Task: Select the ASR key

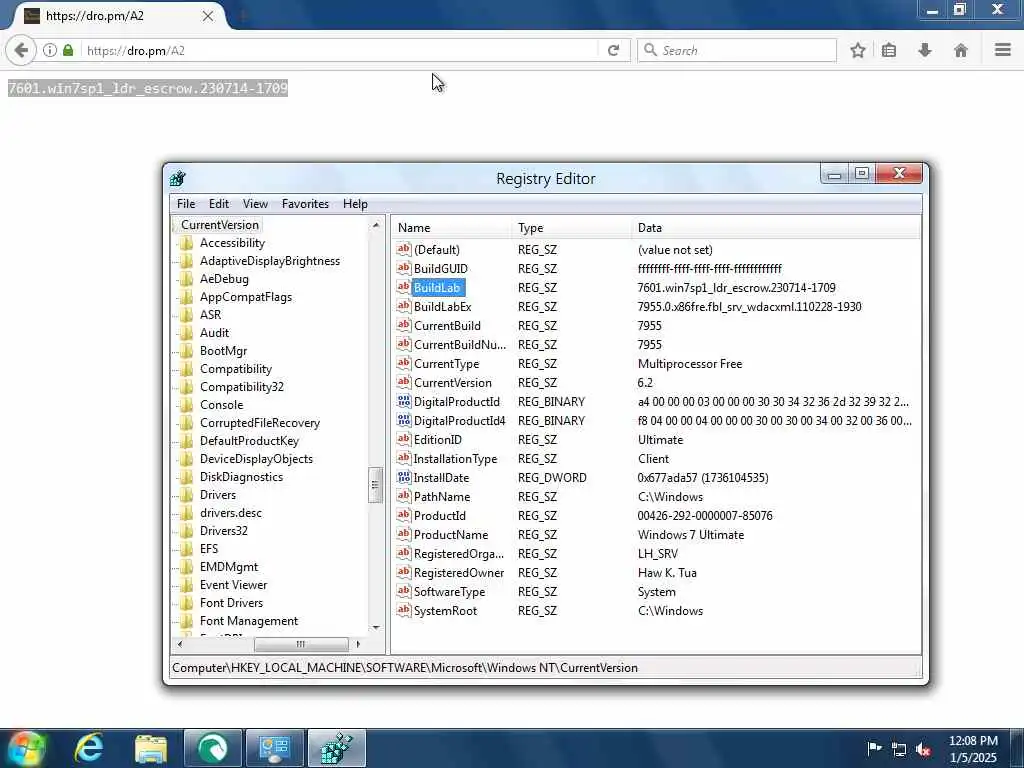Action: (210, 315)
